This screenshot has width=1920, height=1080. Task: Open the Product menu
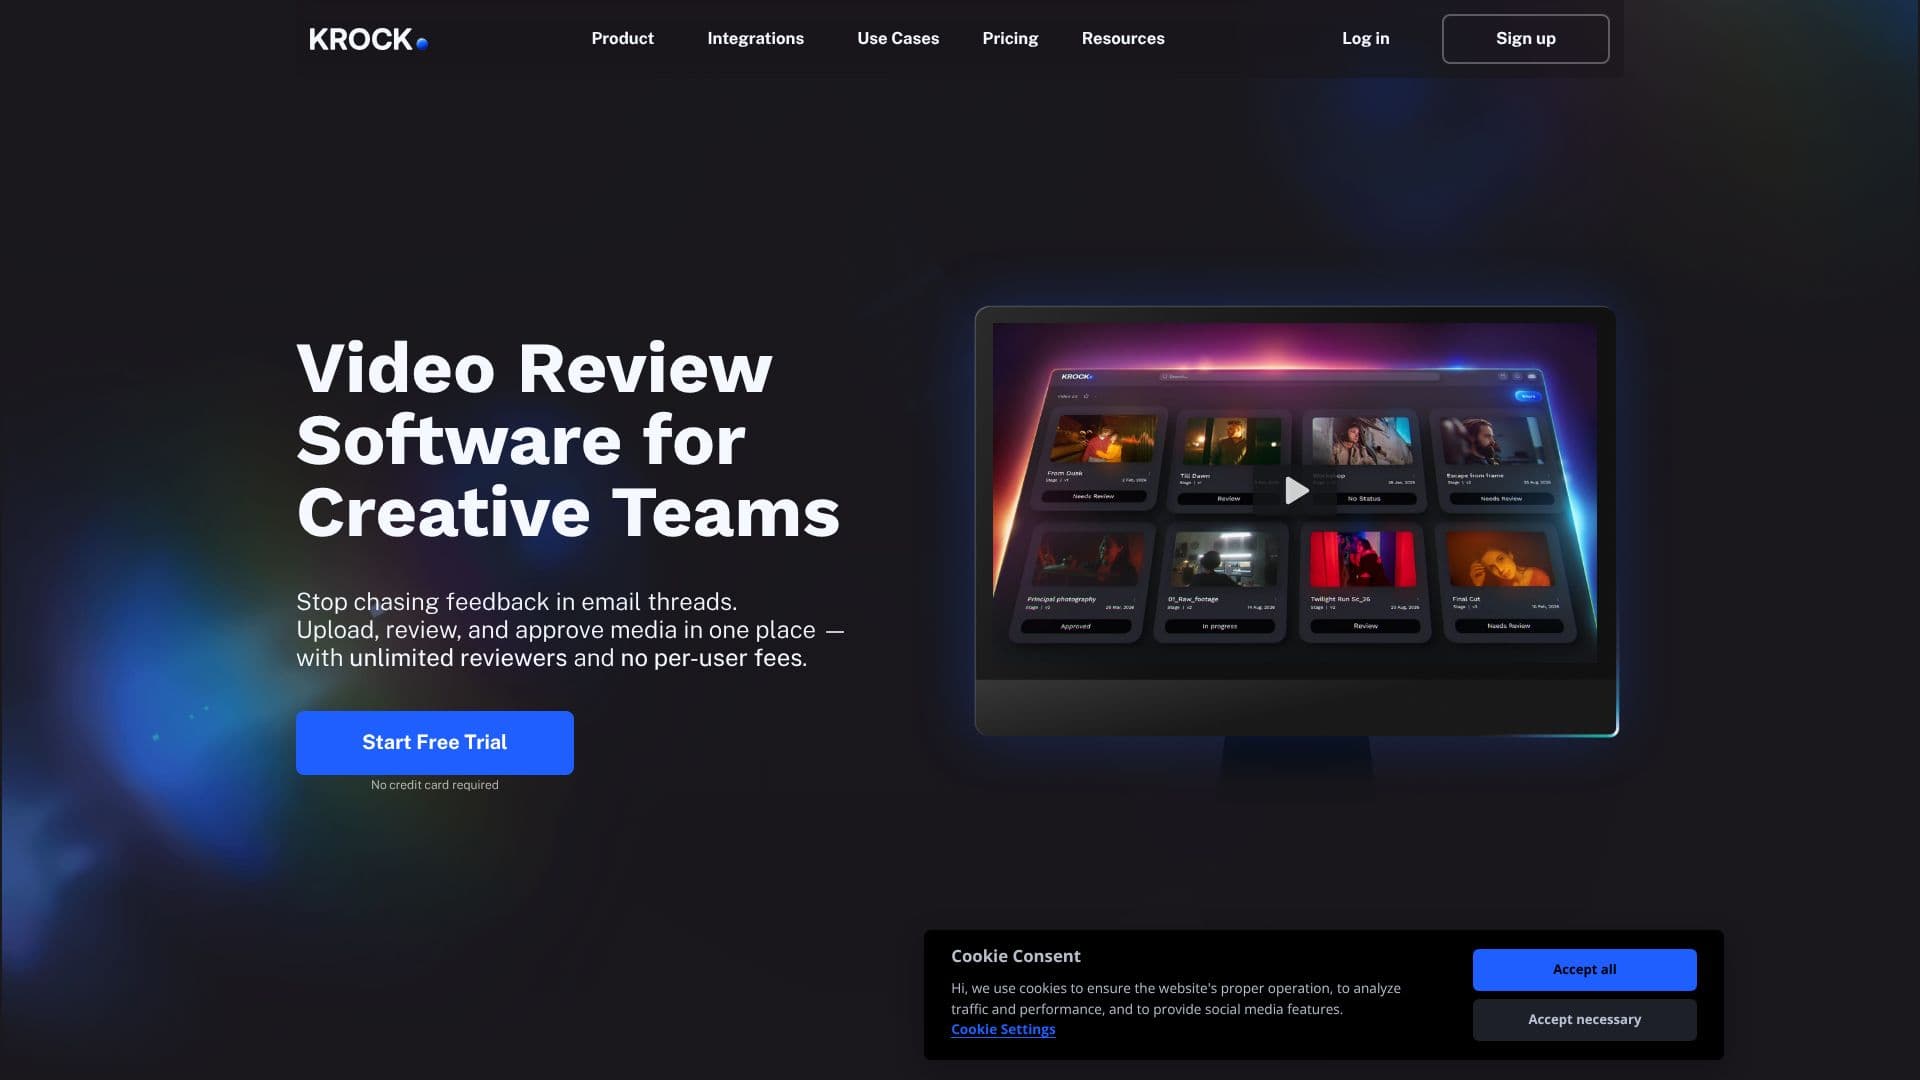622,38
